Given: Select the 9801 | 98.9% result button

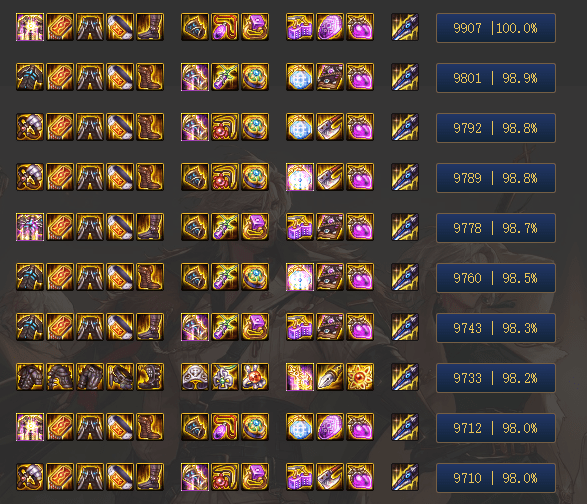Looking at the screenshot, I should click(496, 78).
